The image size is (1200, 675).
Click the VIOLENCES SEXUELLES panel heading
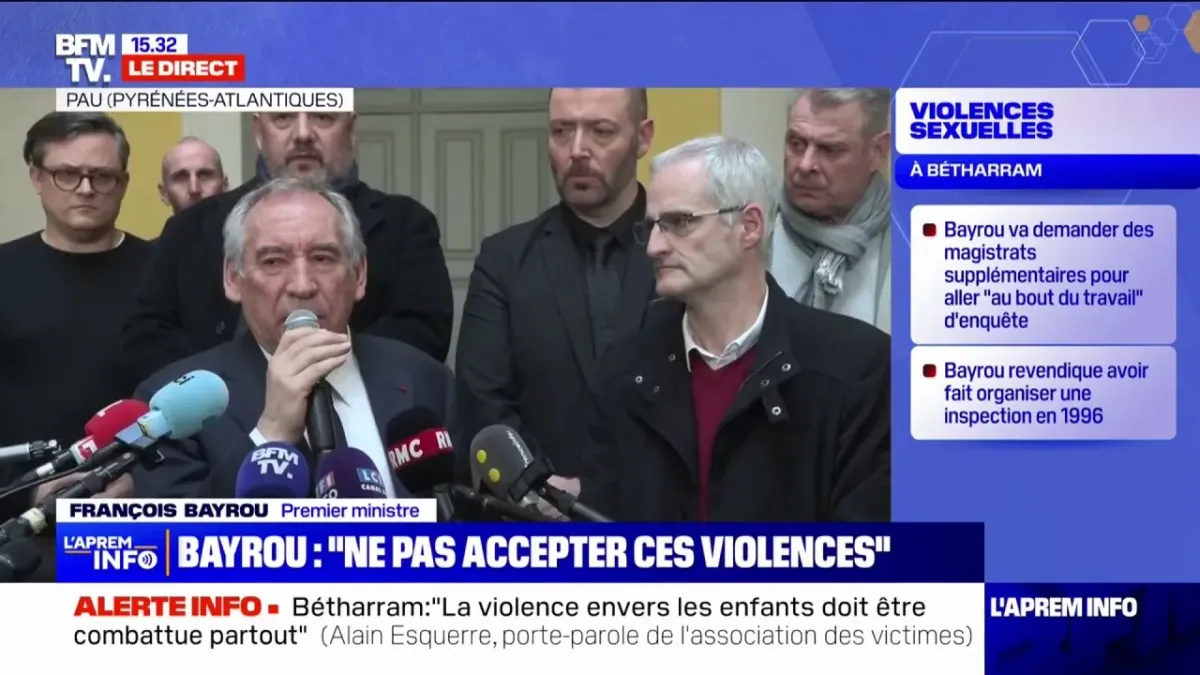pos(981,120)
